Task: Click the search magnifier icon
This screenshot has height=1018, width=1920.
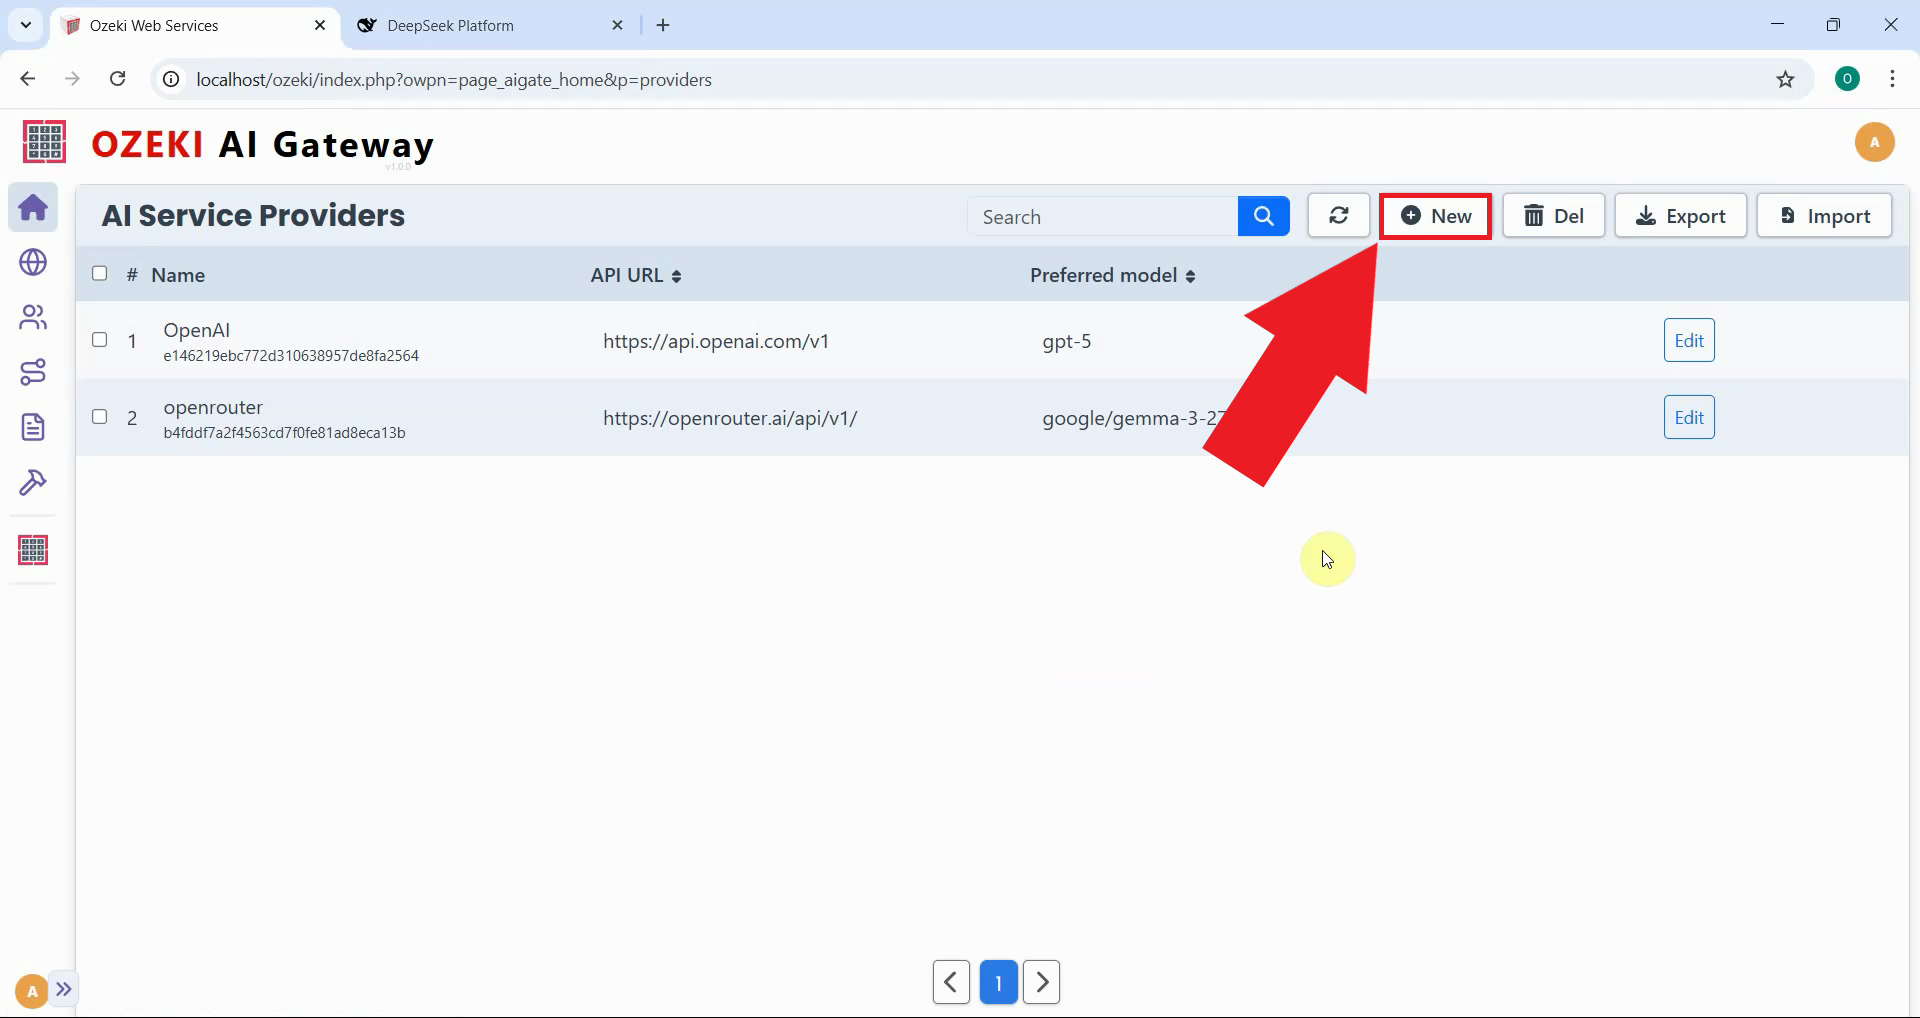Action: coord(1263,215)
